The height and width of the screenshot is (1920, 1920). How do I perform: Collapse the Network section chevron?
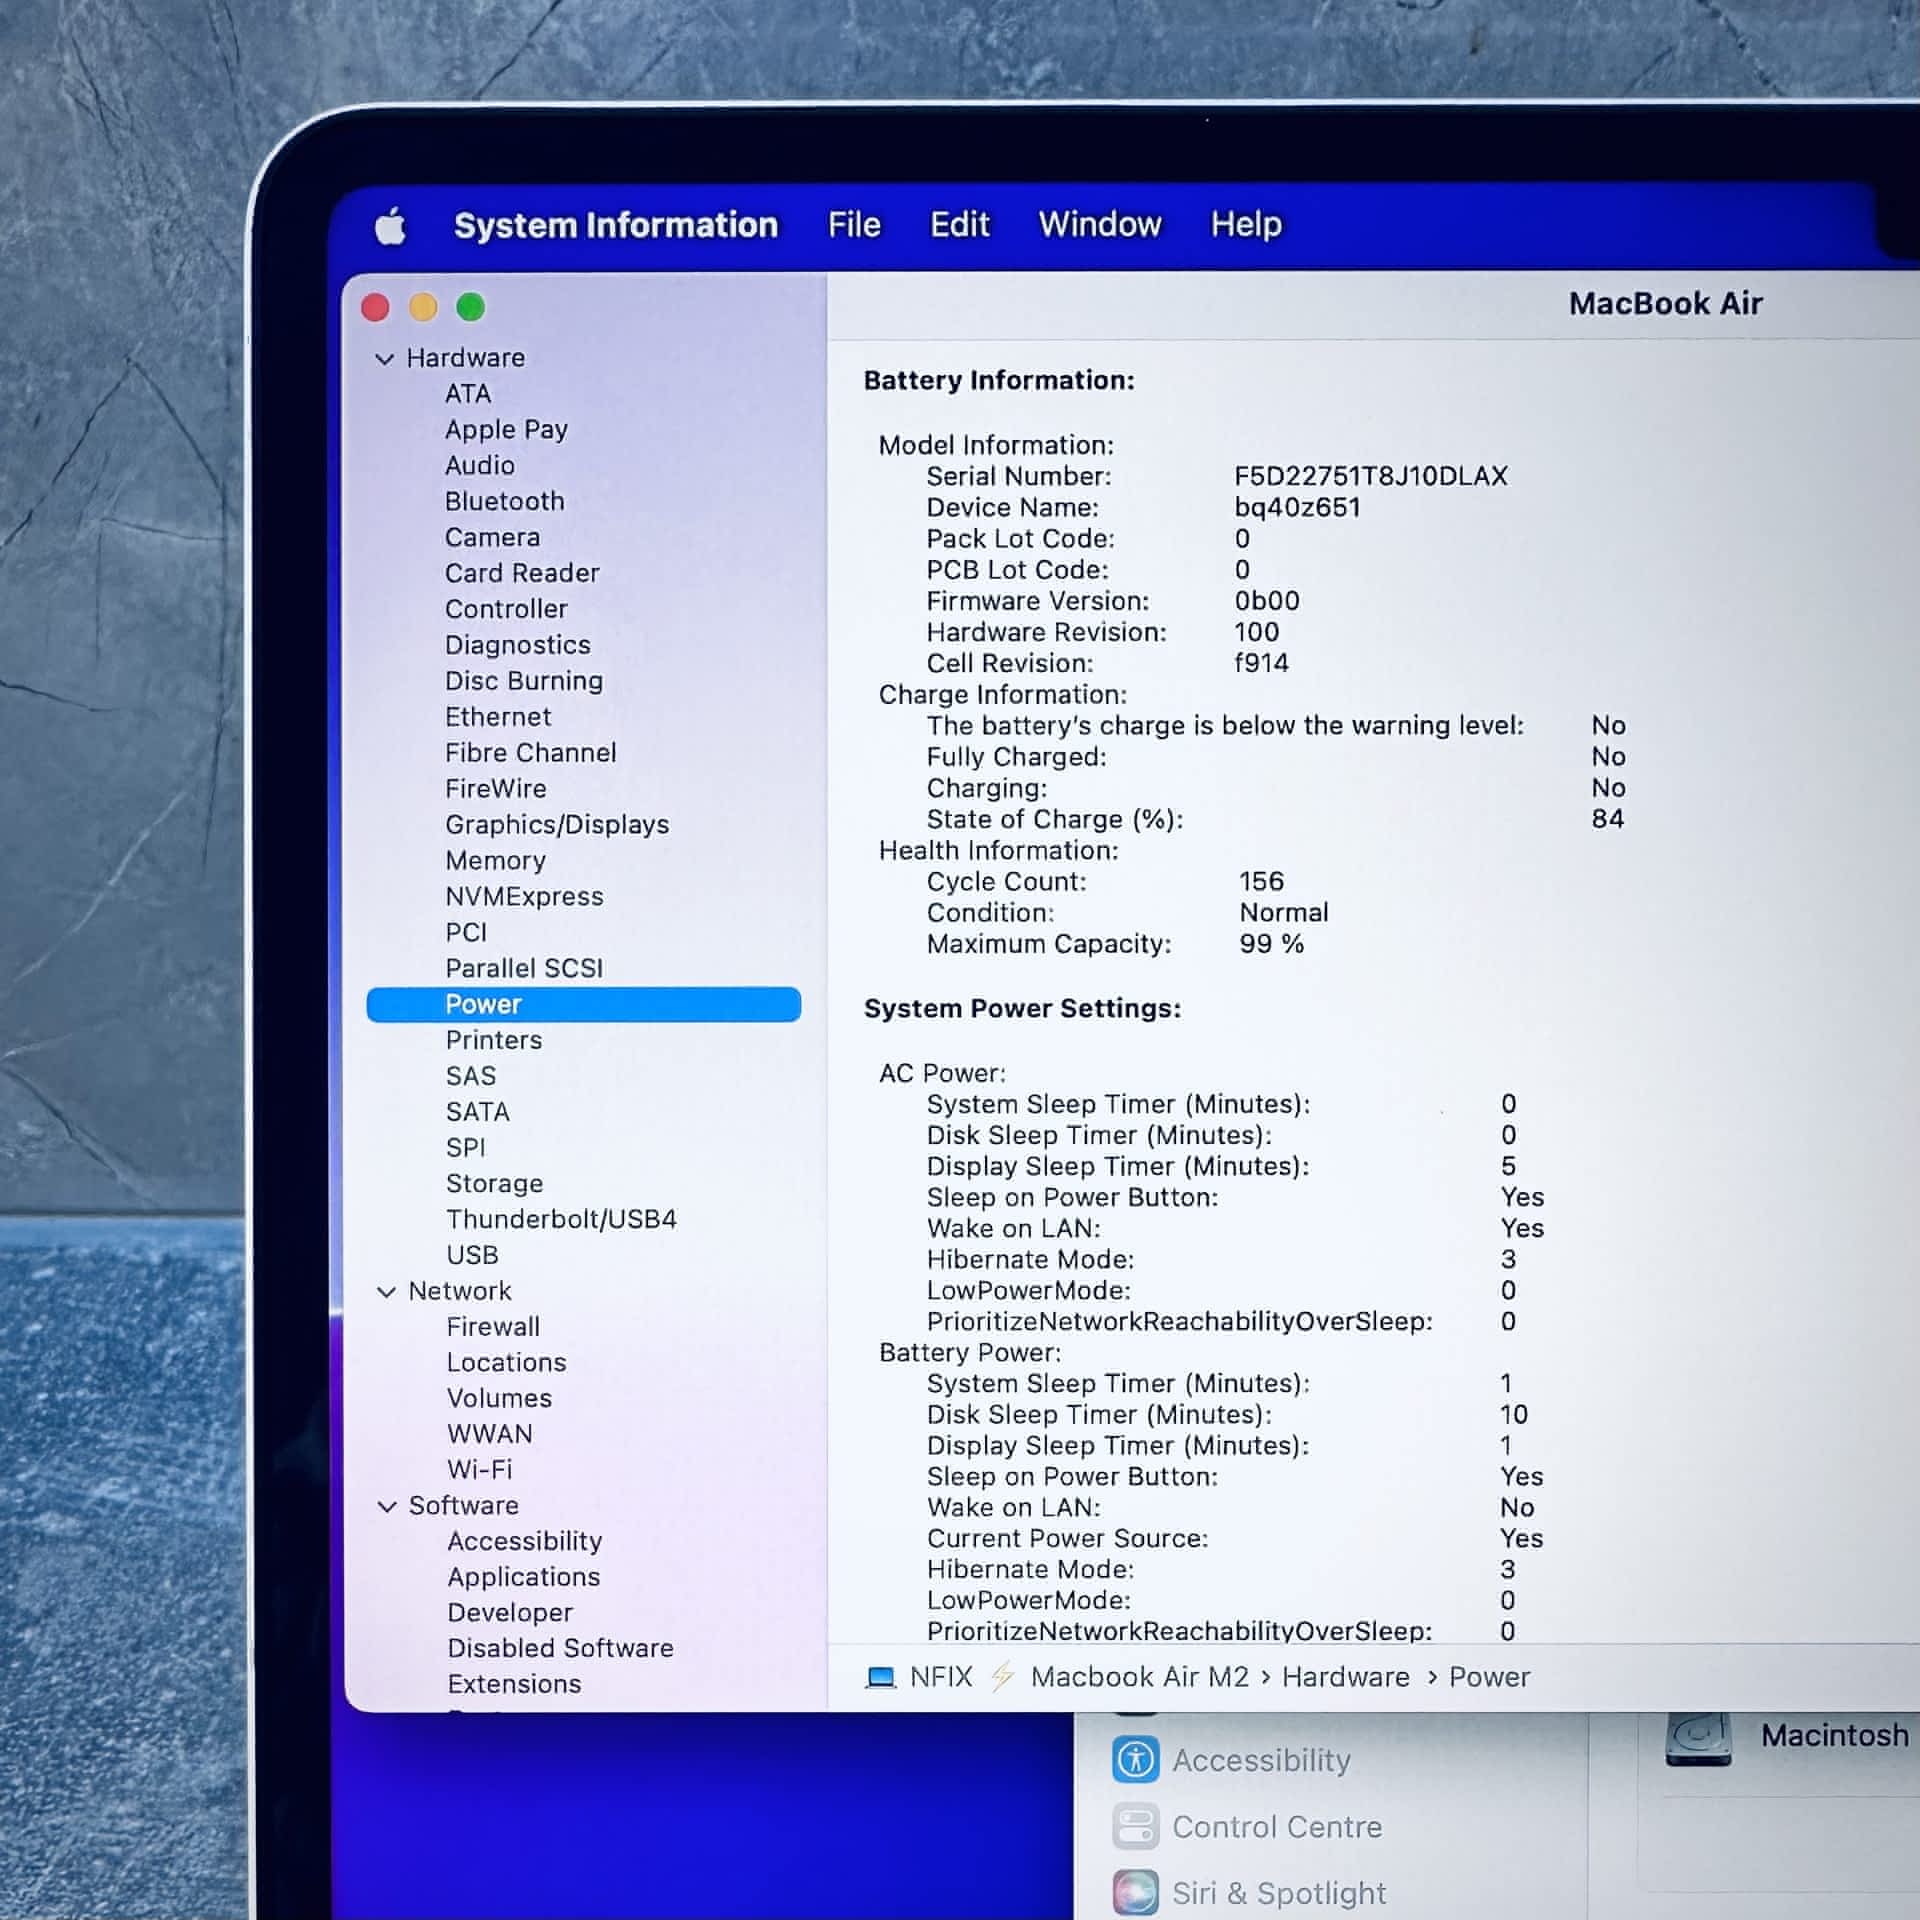[x=386, y=1292]
